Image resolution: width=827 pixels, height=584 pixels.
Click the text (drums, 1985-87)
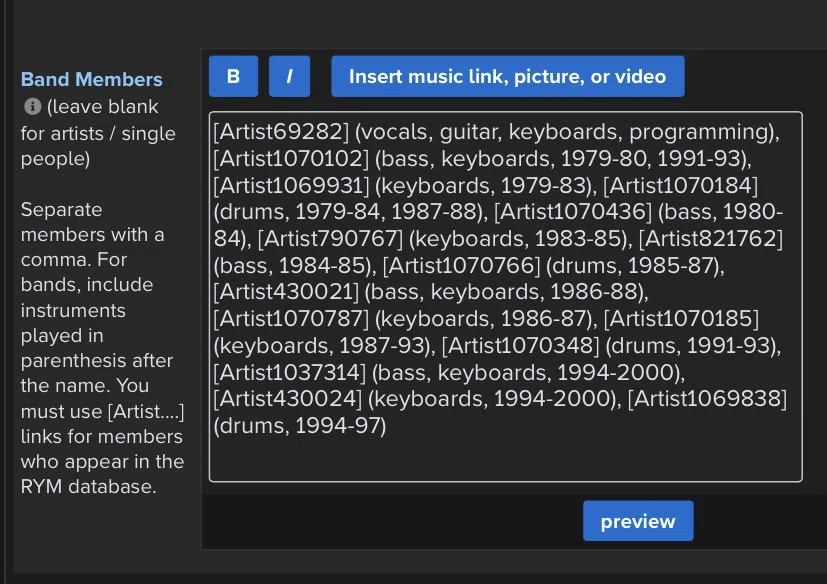[632, 266]
